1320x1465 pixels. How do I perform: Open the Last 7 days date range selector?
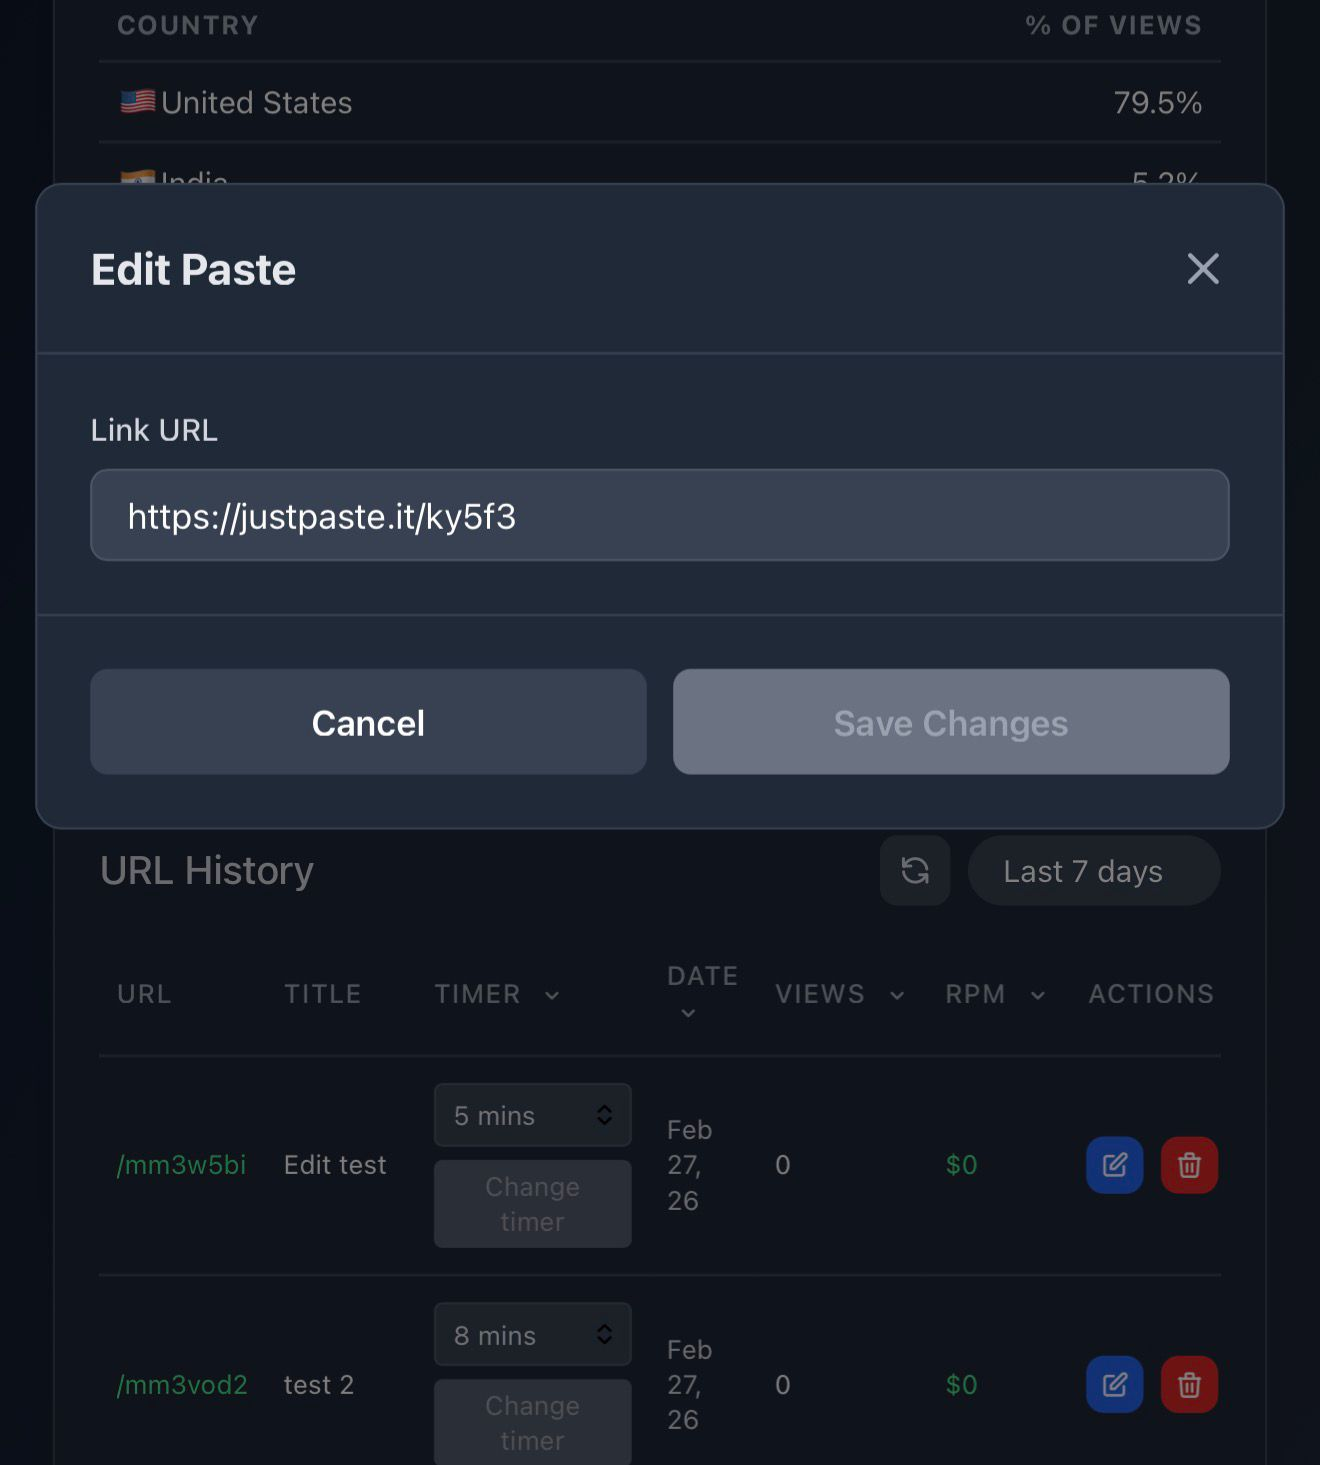[1093, 870]
